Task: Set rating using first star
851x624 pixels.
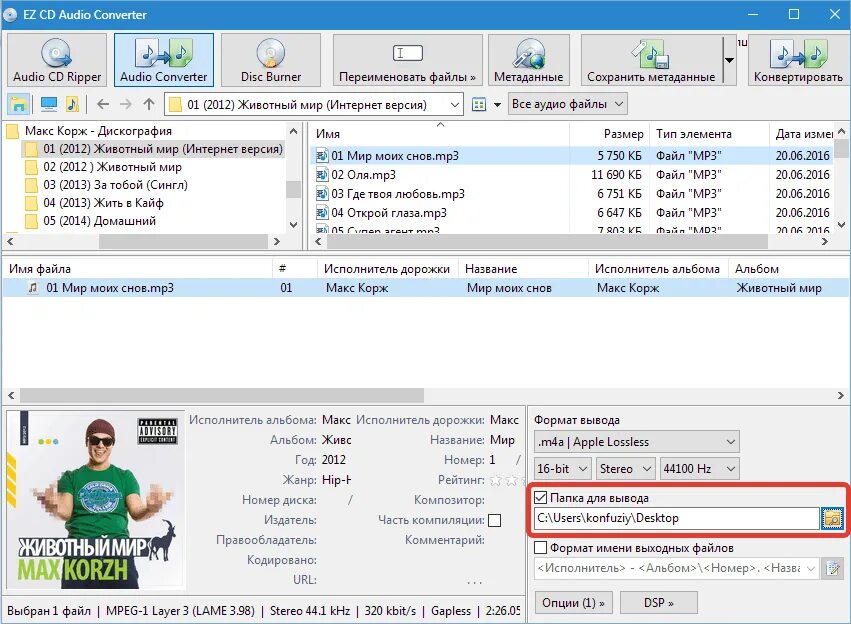Action: (495, 480)
